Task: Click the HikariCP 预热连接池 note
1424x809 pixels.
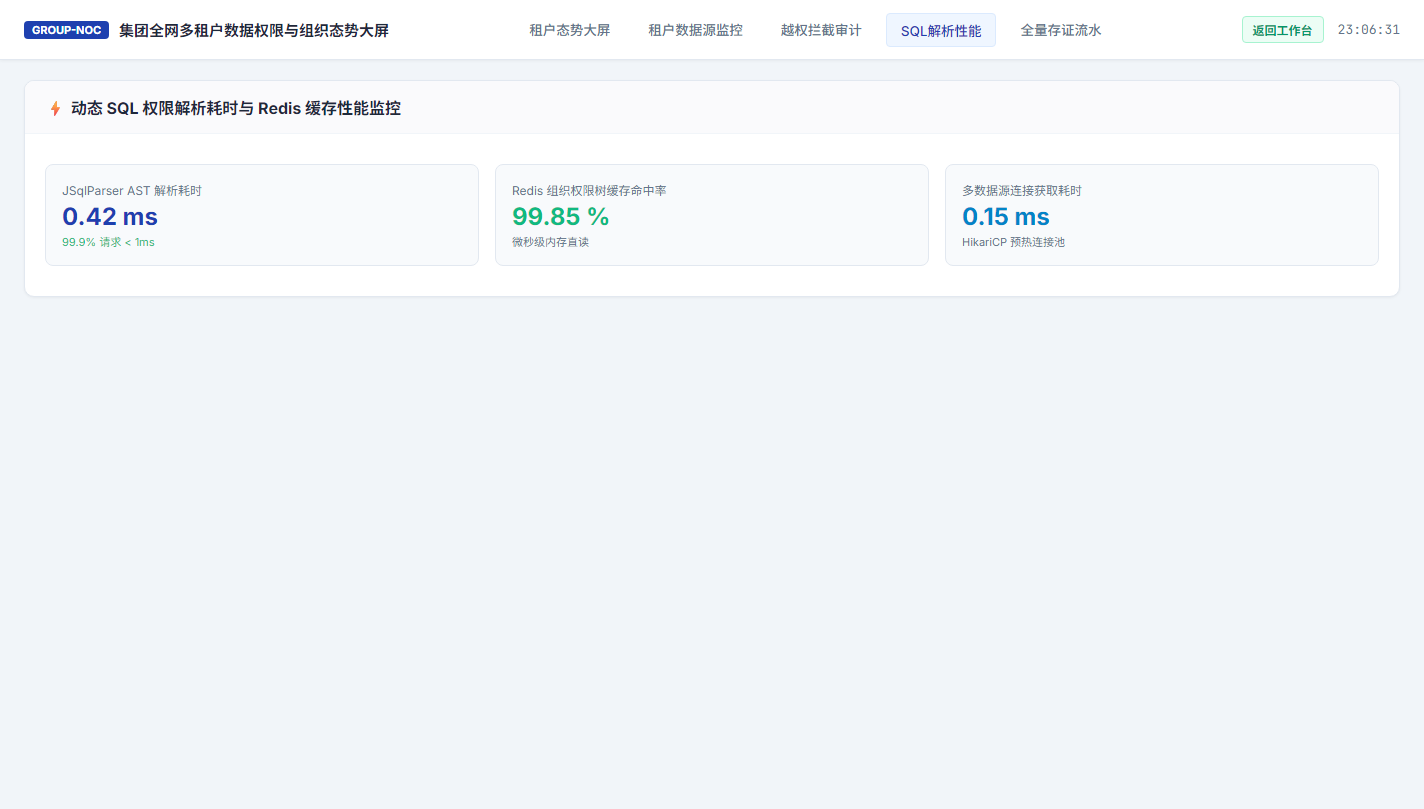Action: tap(1013, 242)
